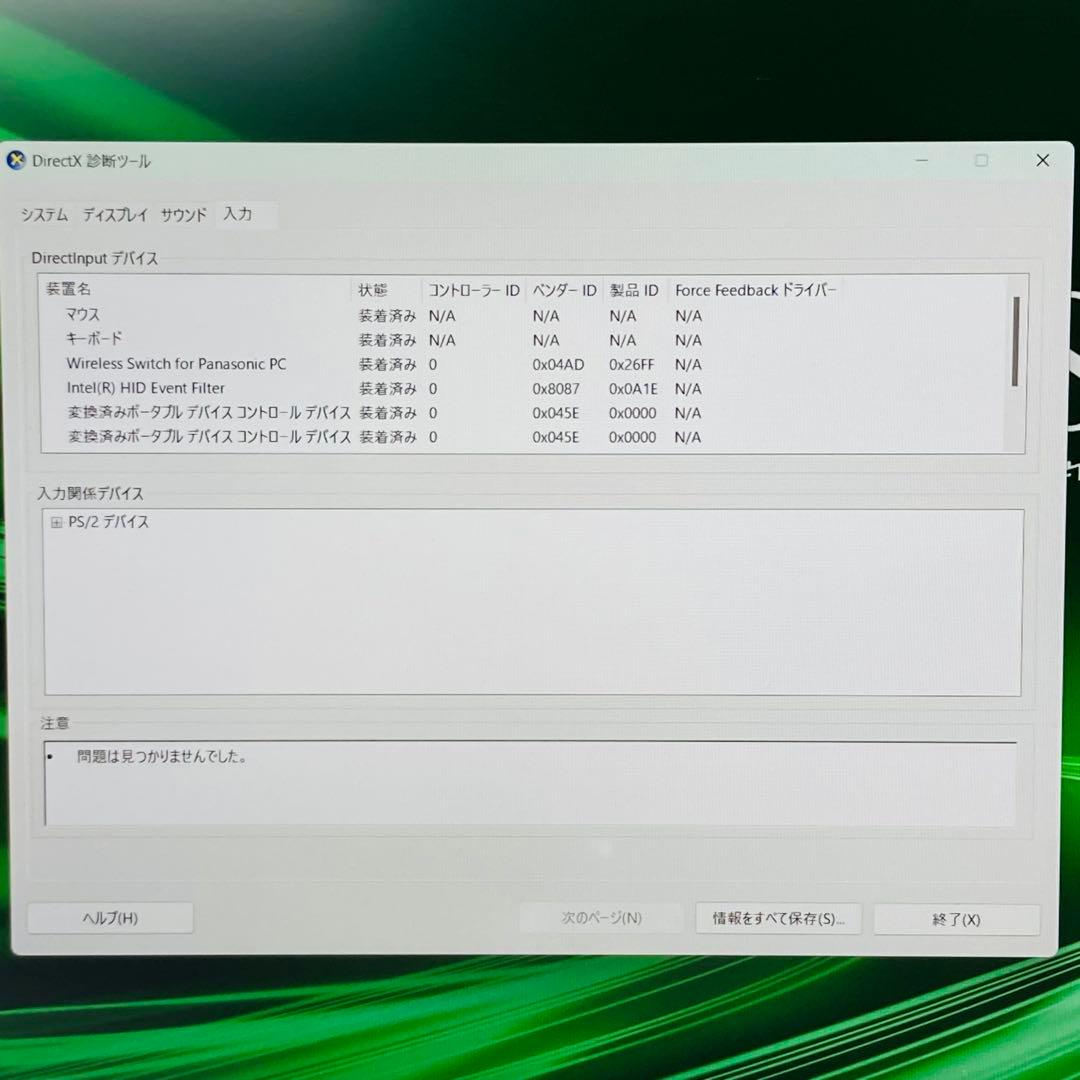This screenshot has height=1080, width=1080.
Task: Click the 製品 ID column header
Action: pyautogui.click(x=633, y=290)
